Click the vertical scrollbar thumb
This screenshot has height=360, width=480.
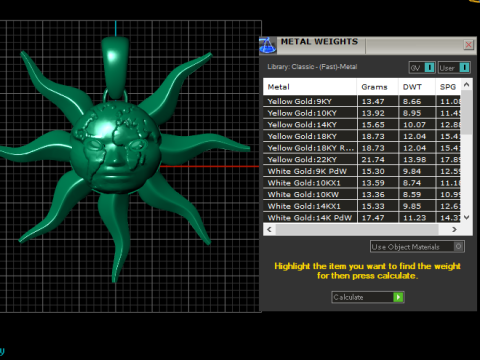point(467,112)
